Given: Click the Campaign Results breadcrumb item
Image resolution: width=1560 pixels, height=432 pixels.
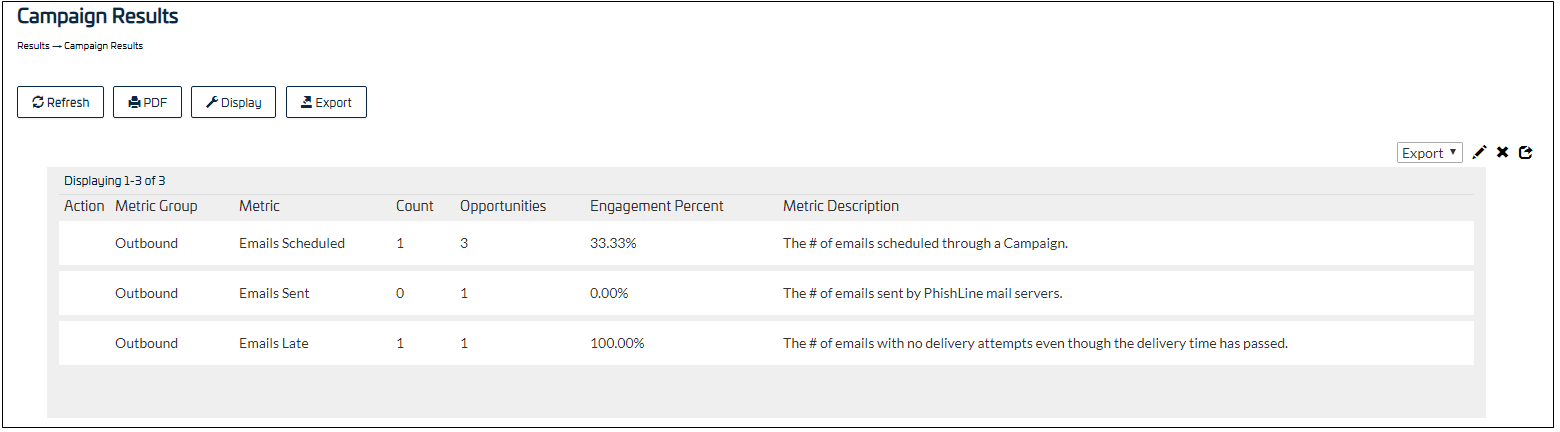Looking at the screenshot, I should [x=104, y=46].
